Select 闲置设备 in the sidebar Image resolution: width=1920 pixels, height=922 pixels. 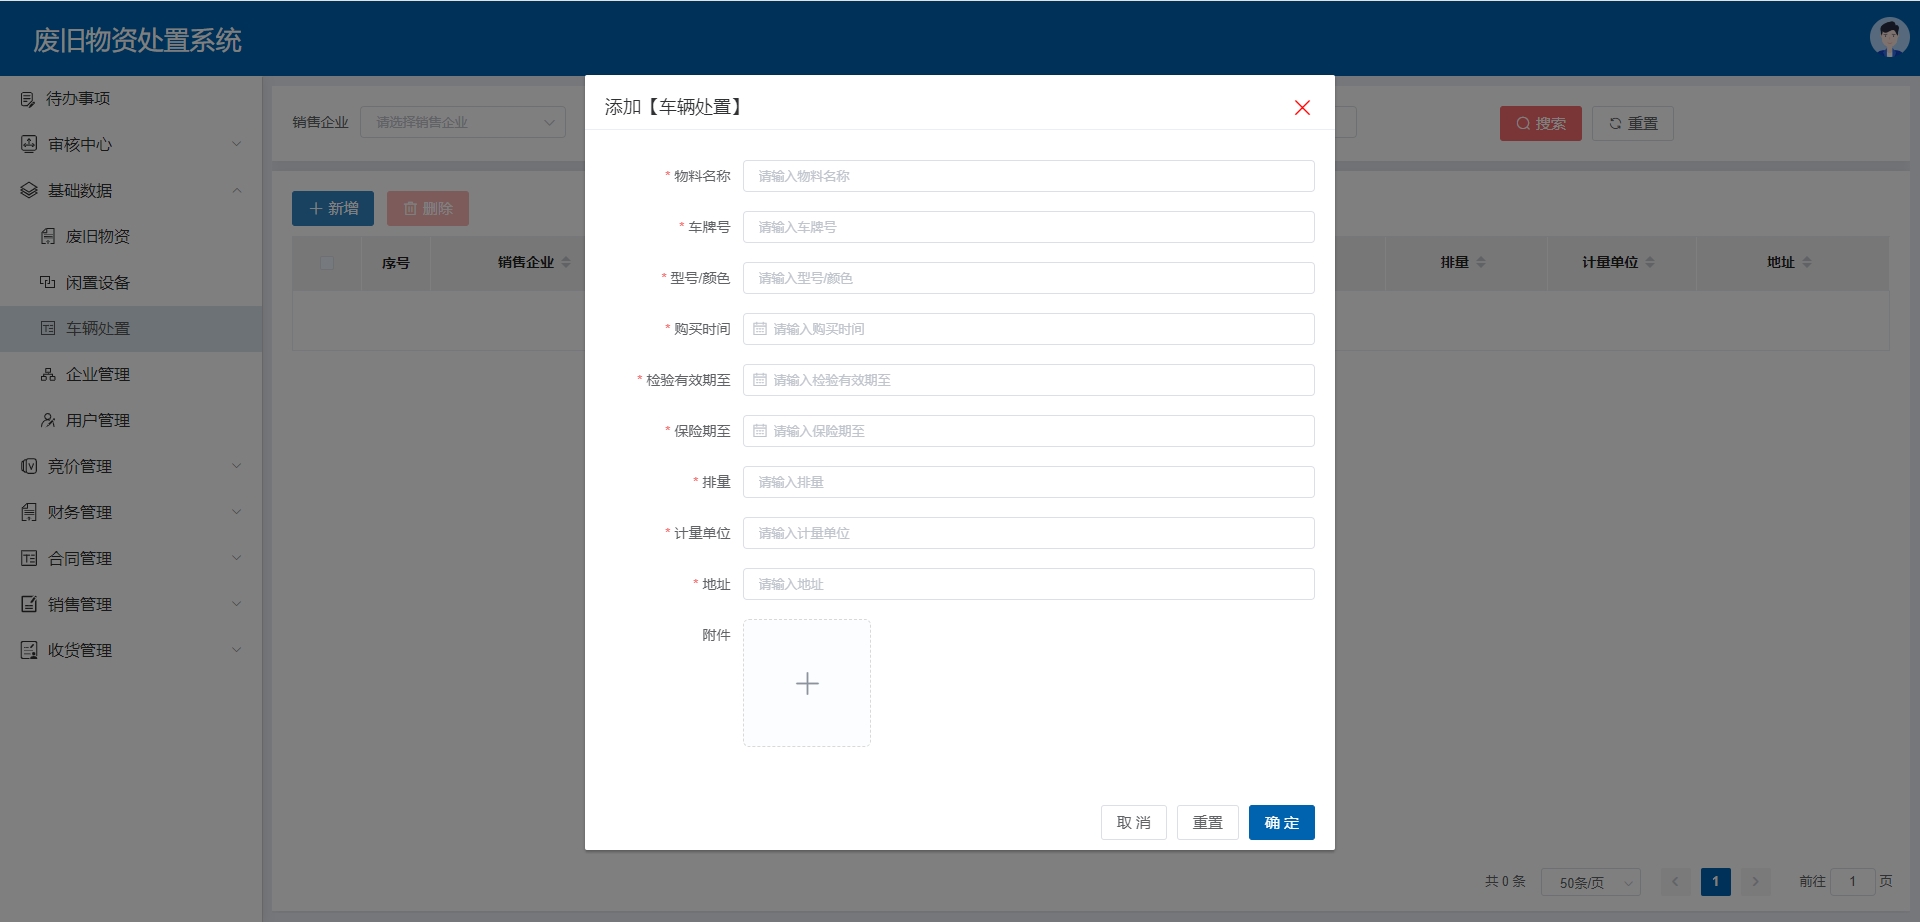click(98, 283)
